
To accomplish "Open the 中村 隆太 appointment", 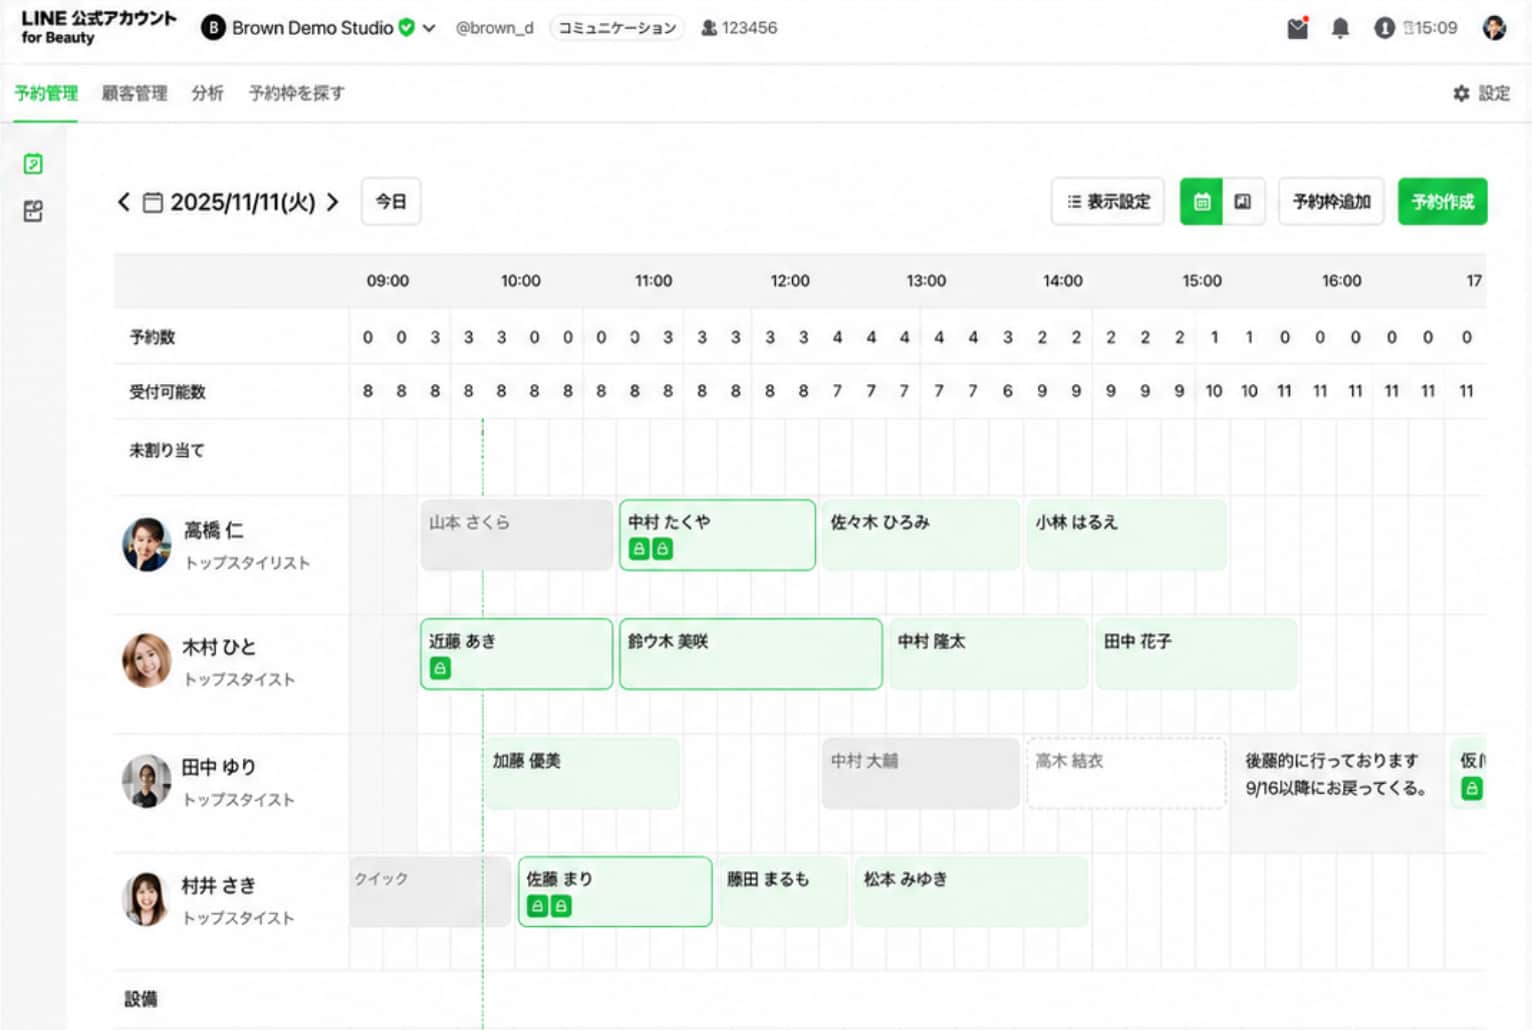I will coord(988,654).
